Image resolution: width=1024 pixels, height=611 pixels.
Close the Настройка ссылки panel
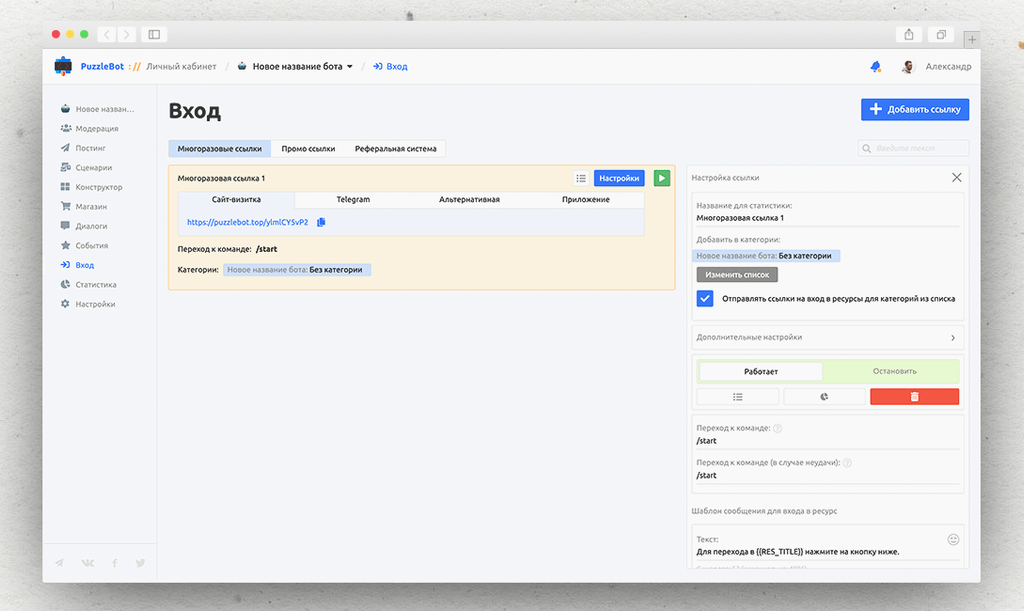coord(957,178)
